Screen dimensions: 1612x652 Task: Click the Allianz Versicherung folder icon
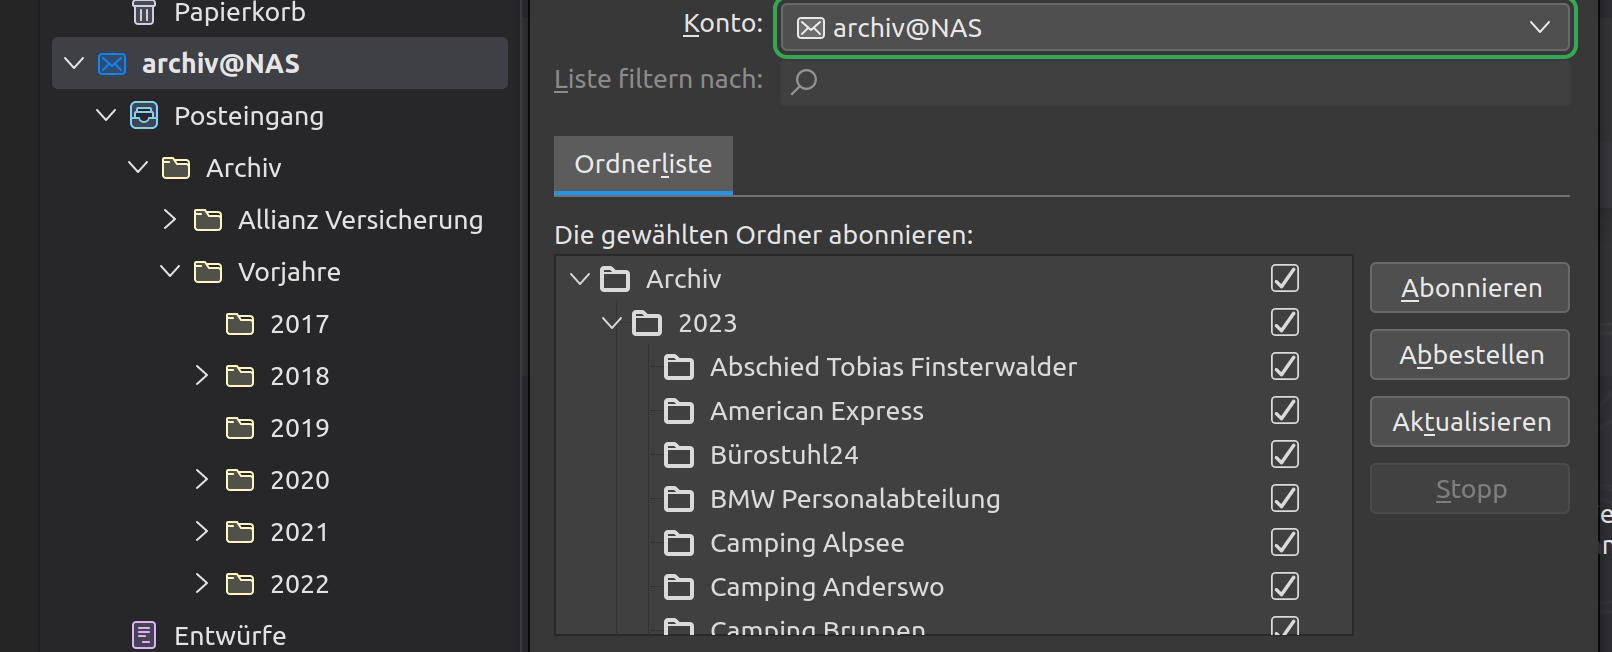[x=208, y=220]
